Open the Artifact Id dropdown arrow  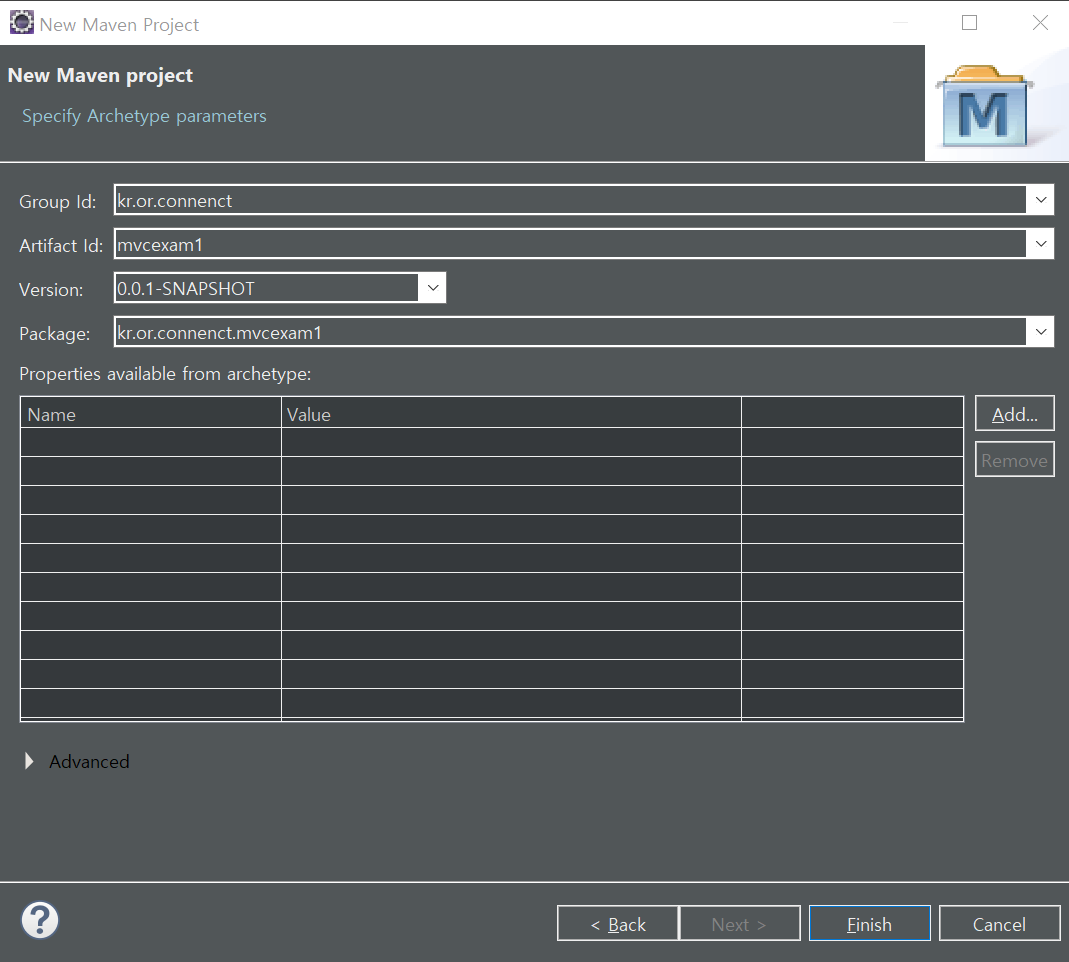tap(1040, 244)
